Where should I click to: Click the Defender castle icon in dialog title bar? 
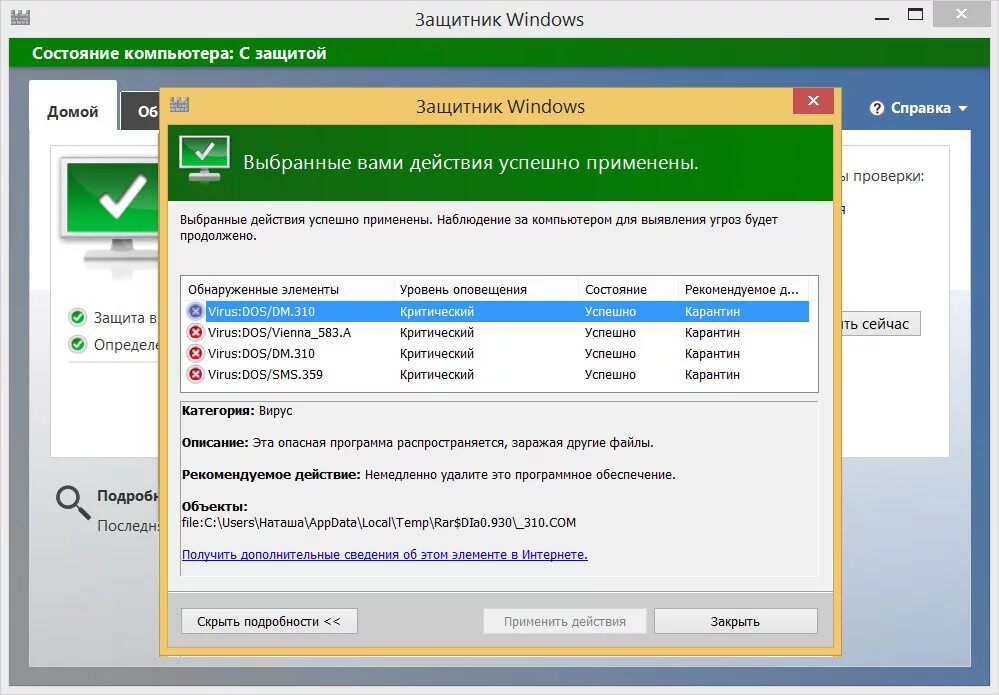(x=180, y=104)
